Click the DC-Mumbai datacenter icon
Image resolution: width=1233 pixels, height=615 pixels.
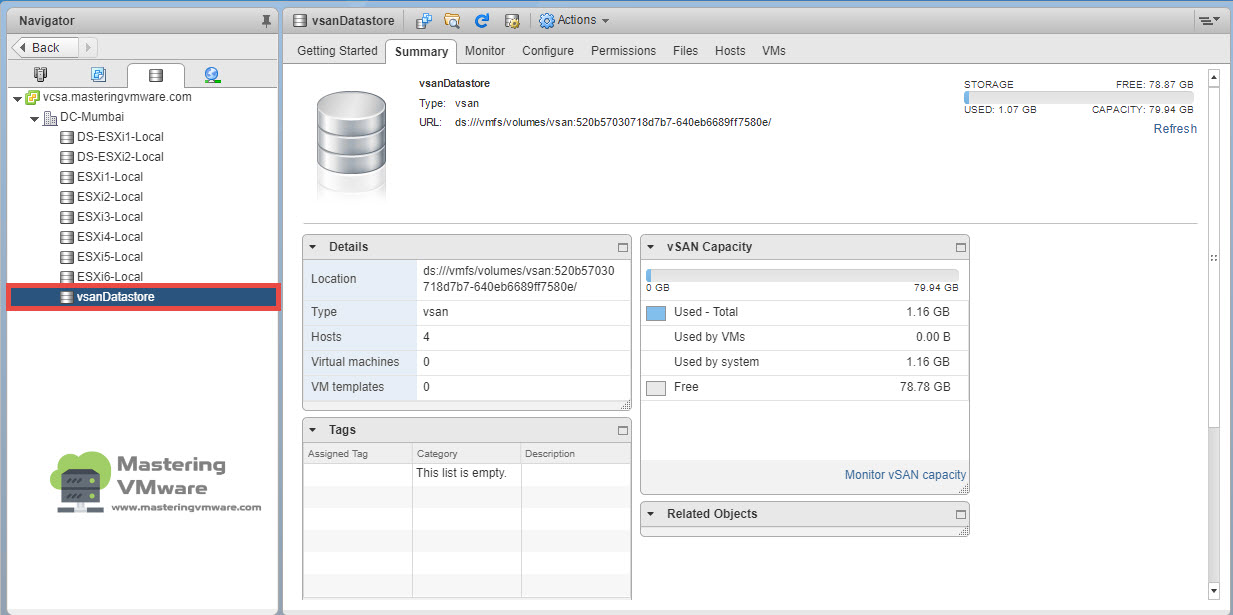[50, 118]
